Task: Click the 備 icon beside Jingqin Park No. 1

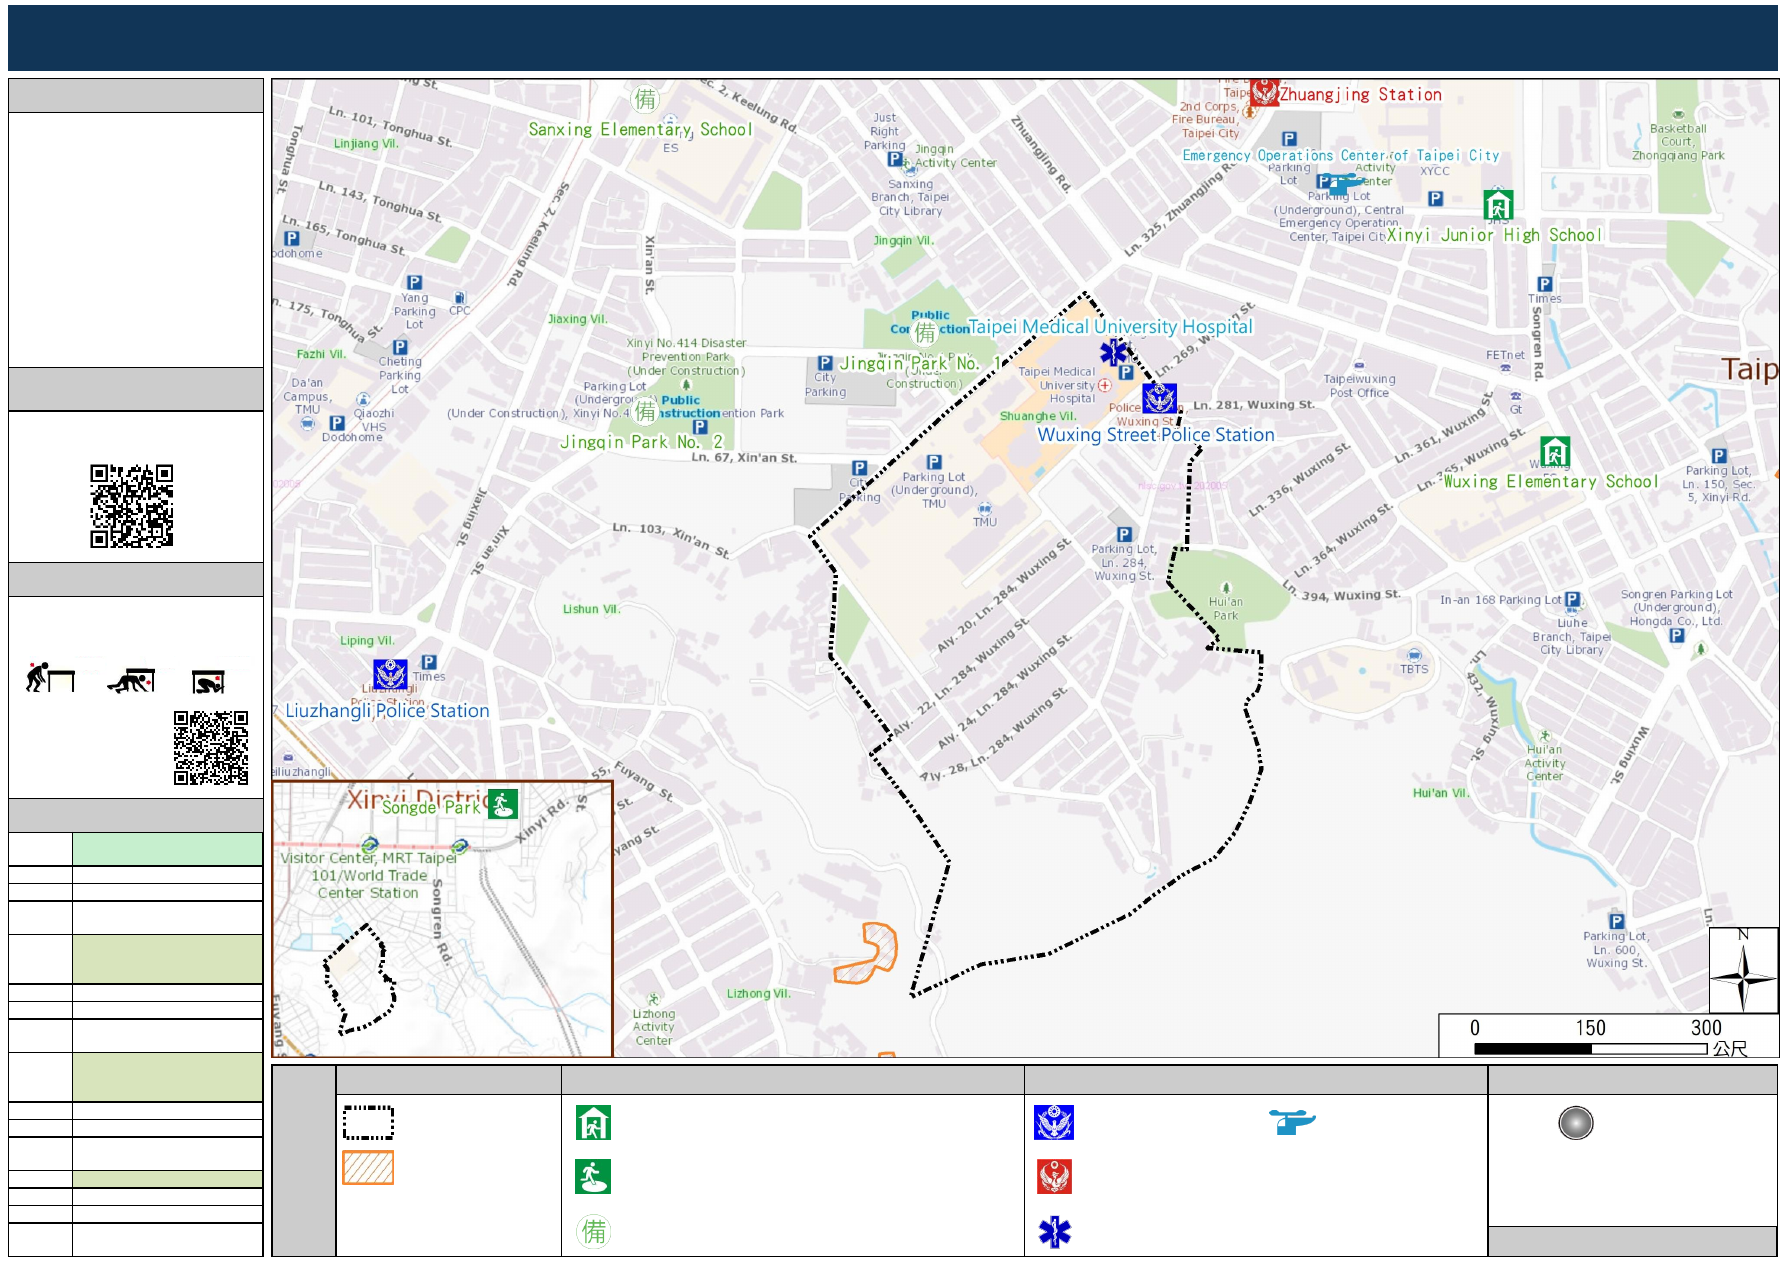Action: pyautogui.click(x=925, y=332)
